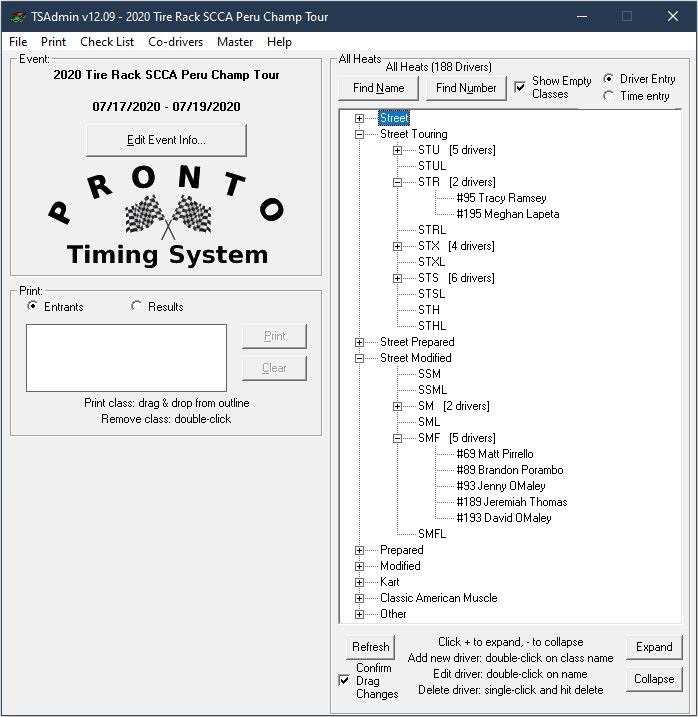Image resolution: width=698 pixels, height=717 pixels.
Task: Select the STRL class row
Action: tap(432, 230)
